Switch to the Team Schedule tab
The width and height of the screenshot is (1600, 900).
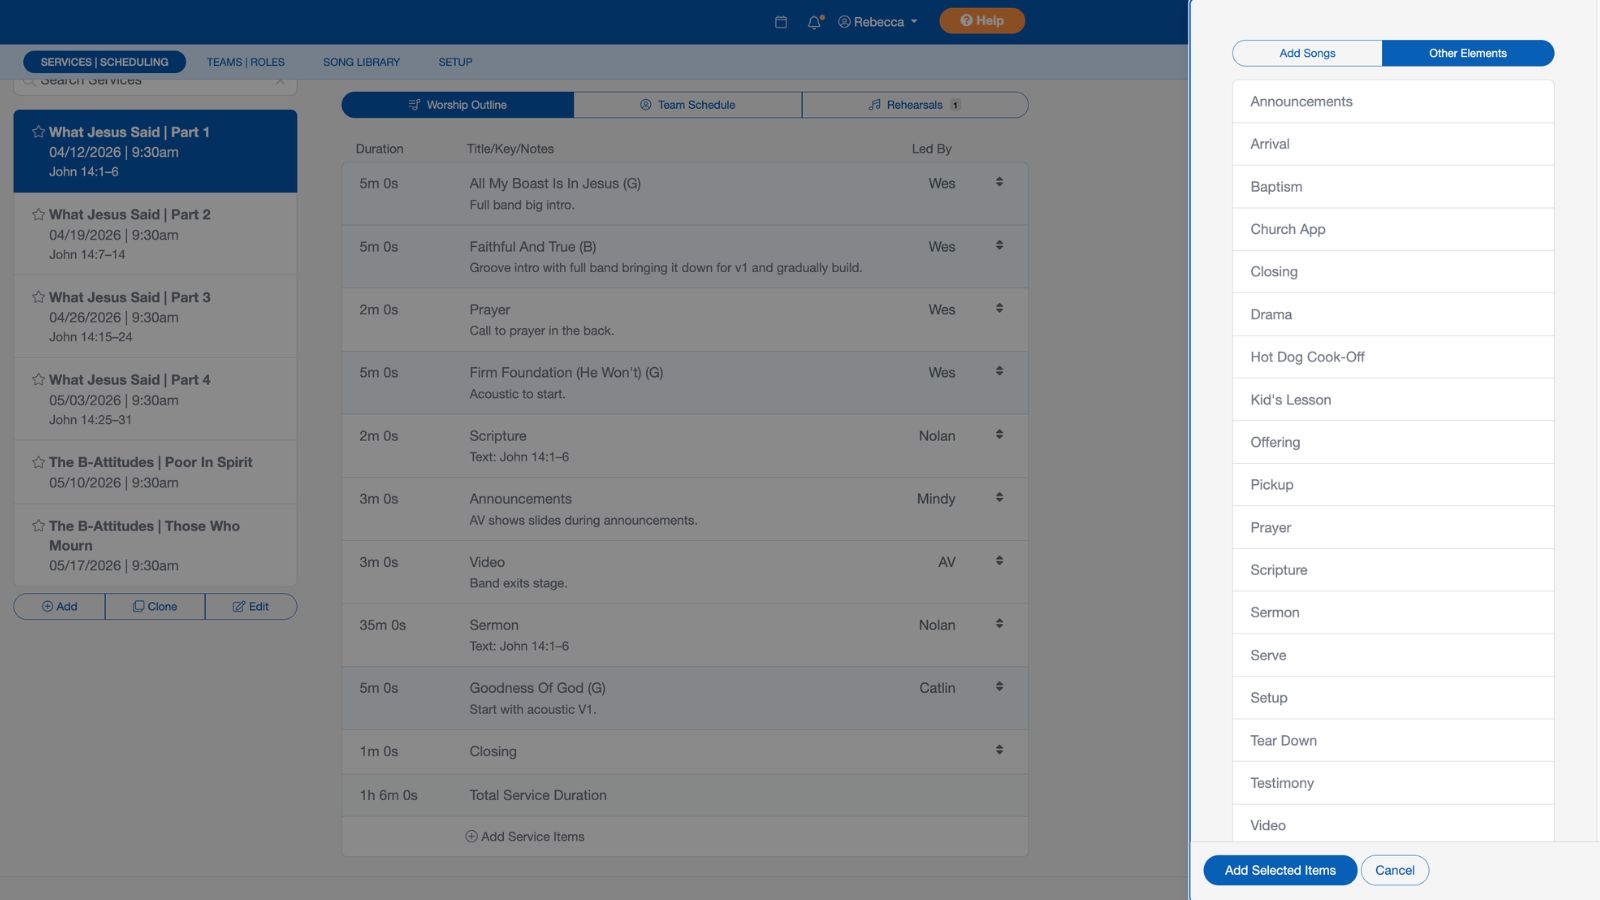click(x=687, y=104)
